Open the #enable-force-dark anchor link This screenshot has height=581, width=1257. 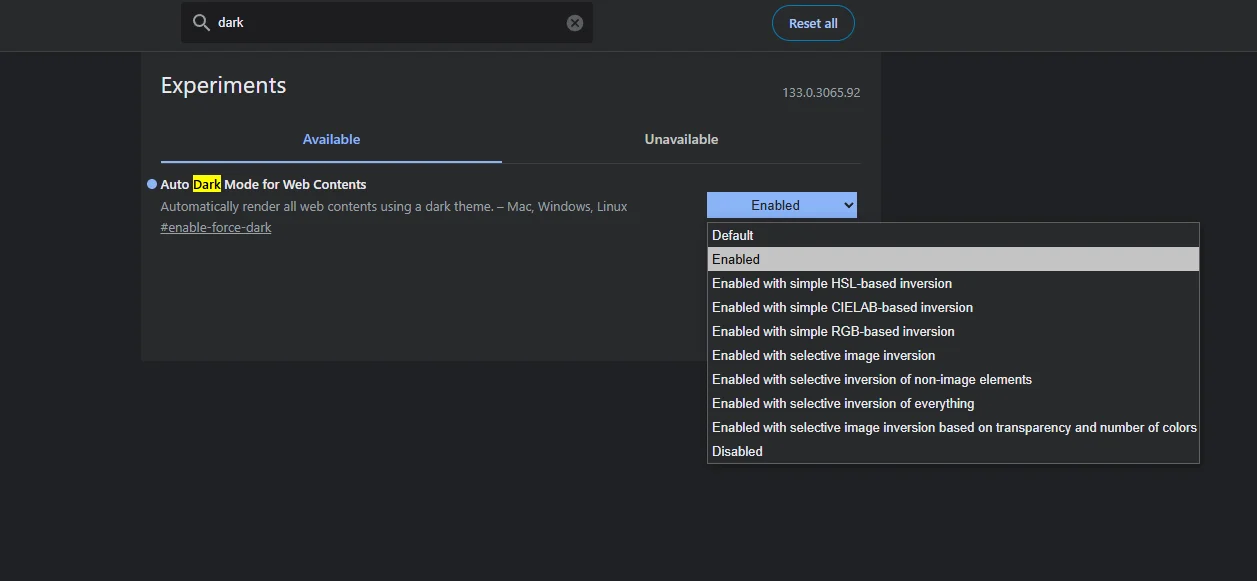click(216, 228)
